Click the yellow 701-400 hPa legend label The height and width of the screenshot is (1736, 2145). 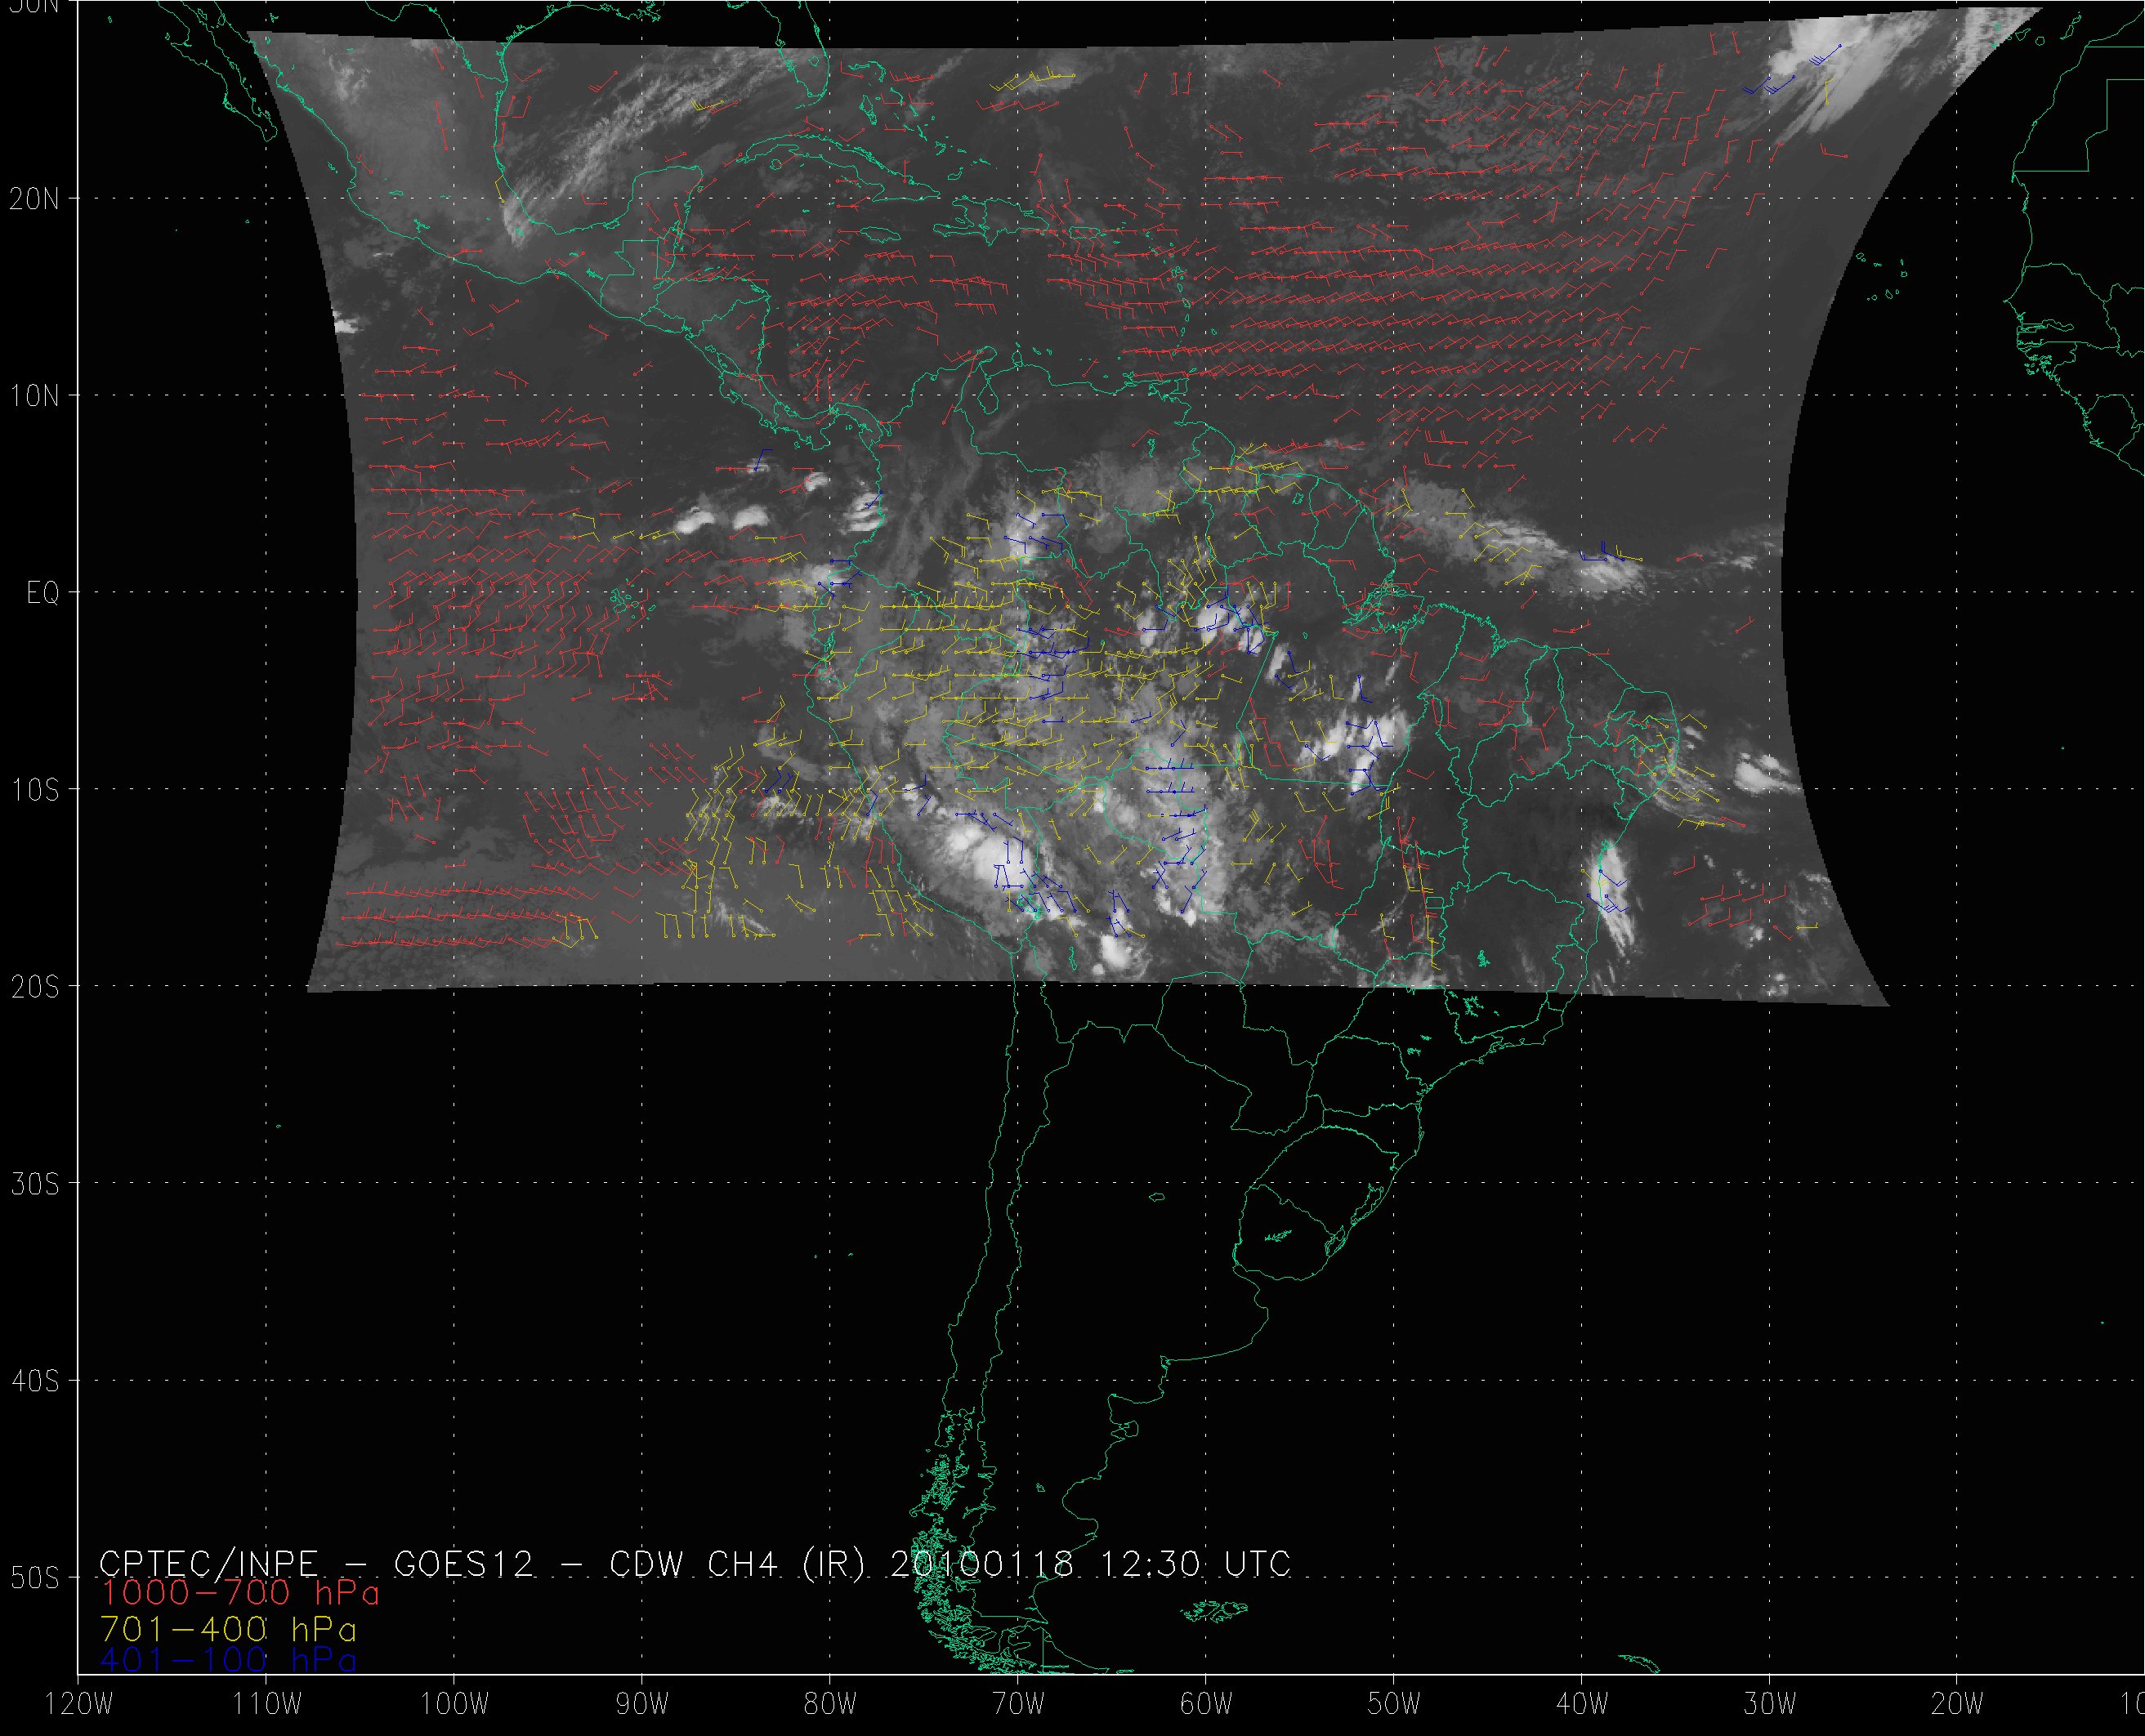tap(228, 1629)
